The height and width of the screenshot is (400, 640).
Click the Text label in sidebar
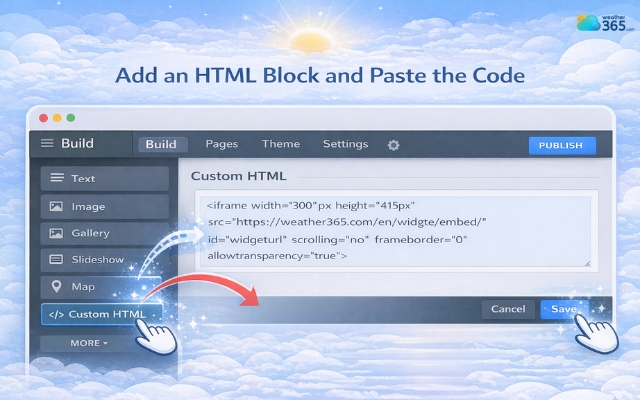83,178
